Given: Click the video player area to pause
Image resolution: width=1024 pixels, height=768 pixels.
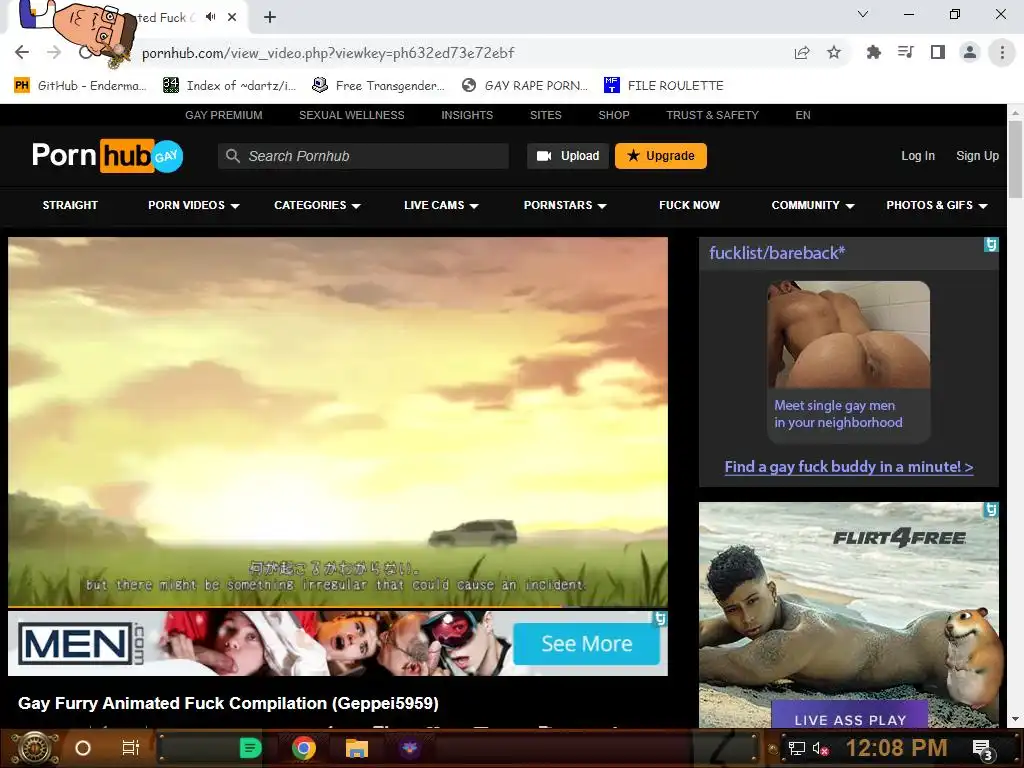Looking at the screenshot, I should (x=338, y=421).
